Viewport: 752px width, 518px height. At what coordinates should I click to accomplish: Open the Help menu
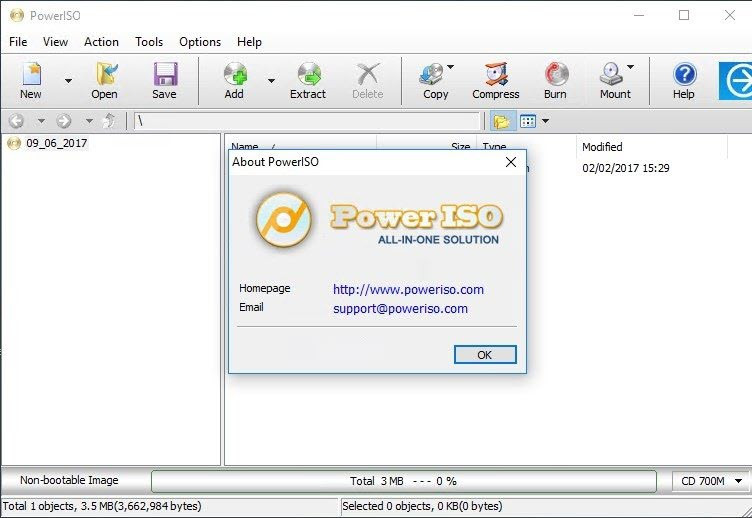click(249, 42)
